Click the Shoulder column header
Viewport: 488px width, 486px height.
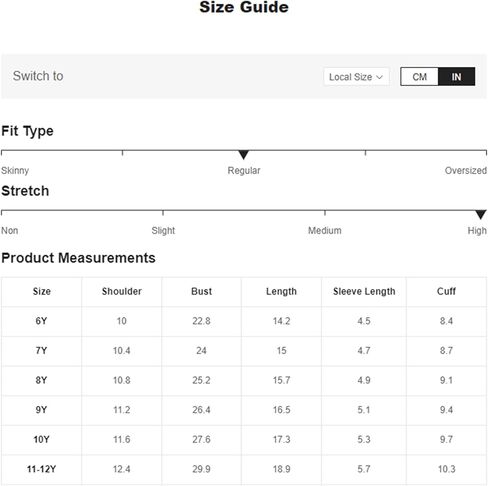click(122, 291)
